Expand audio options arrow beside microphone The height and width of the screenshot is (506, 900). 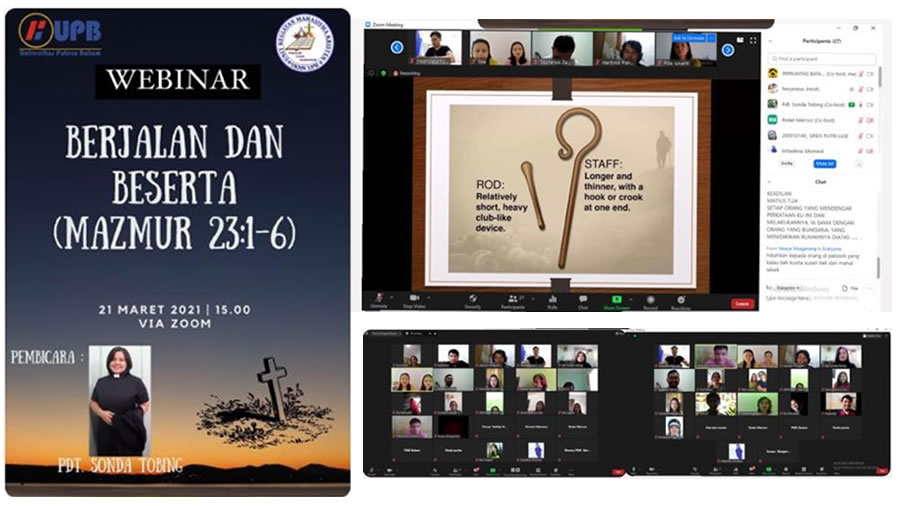point(393,296)
